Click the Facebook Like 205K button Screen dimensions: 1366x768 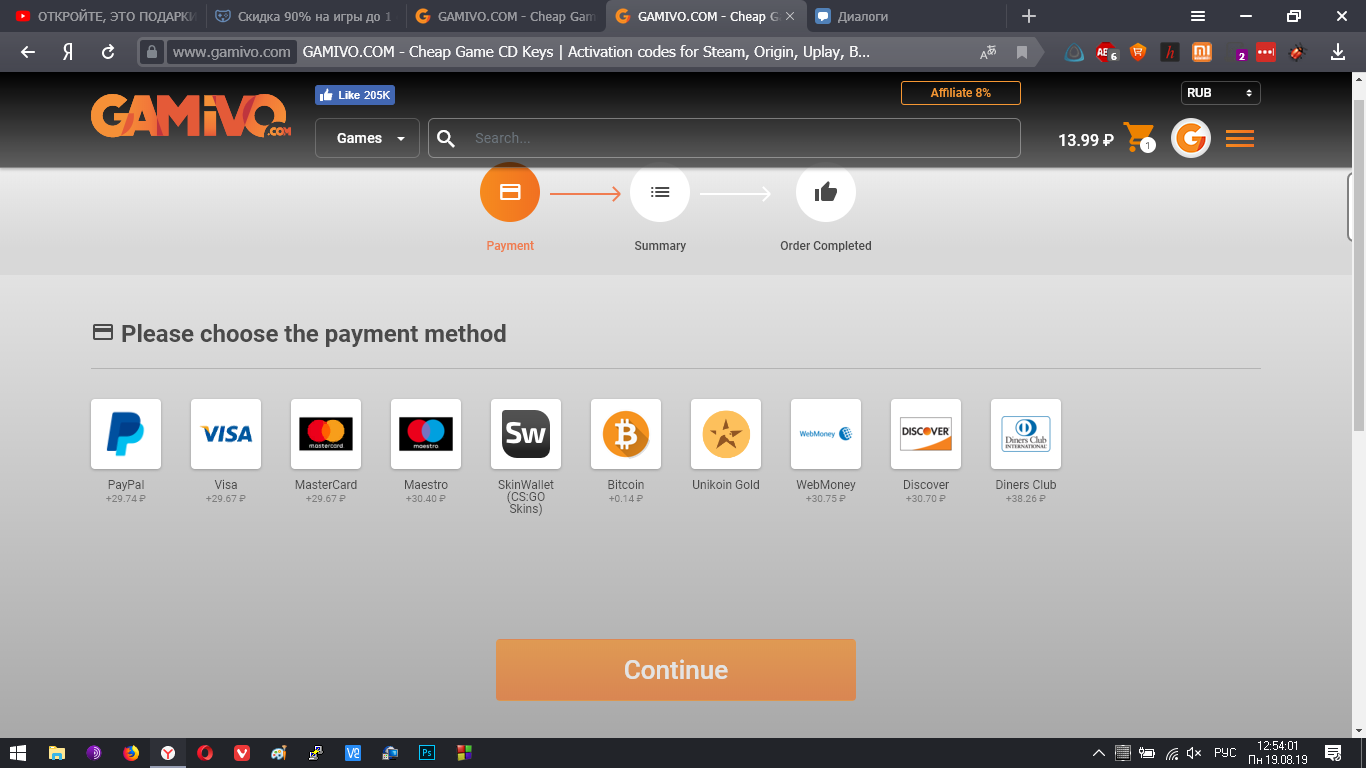[355, 95]
